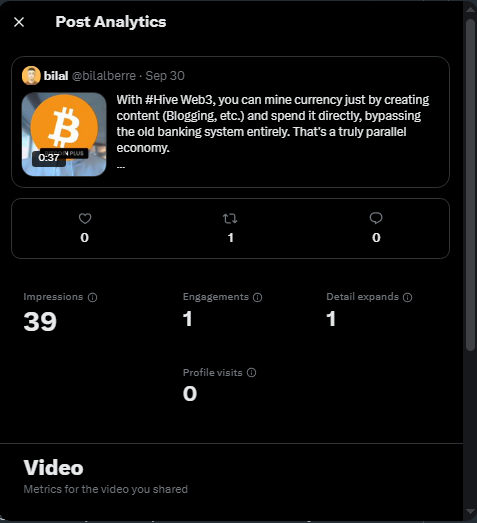The width and height of the screenshot is (477, 523).
Task: Click bilal's profile avatar
Action: pyautogui.click(x=31, y=76)
